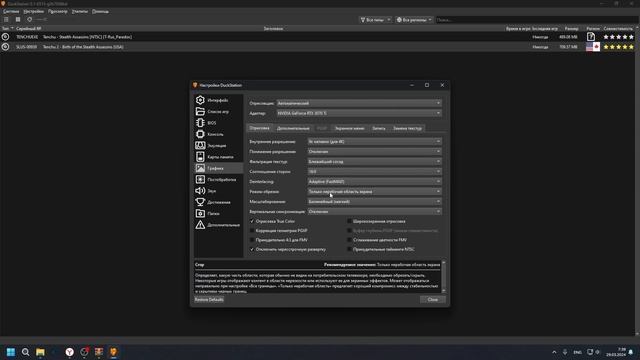The width and height of the screenshot is (640, 360).
Task: Open the Settings menu in main window
Action: point(33,11)
